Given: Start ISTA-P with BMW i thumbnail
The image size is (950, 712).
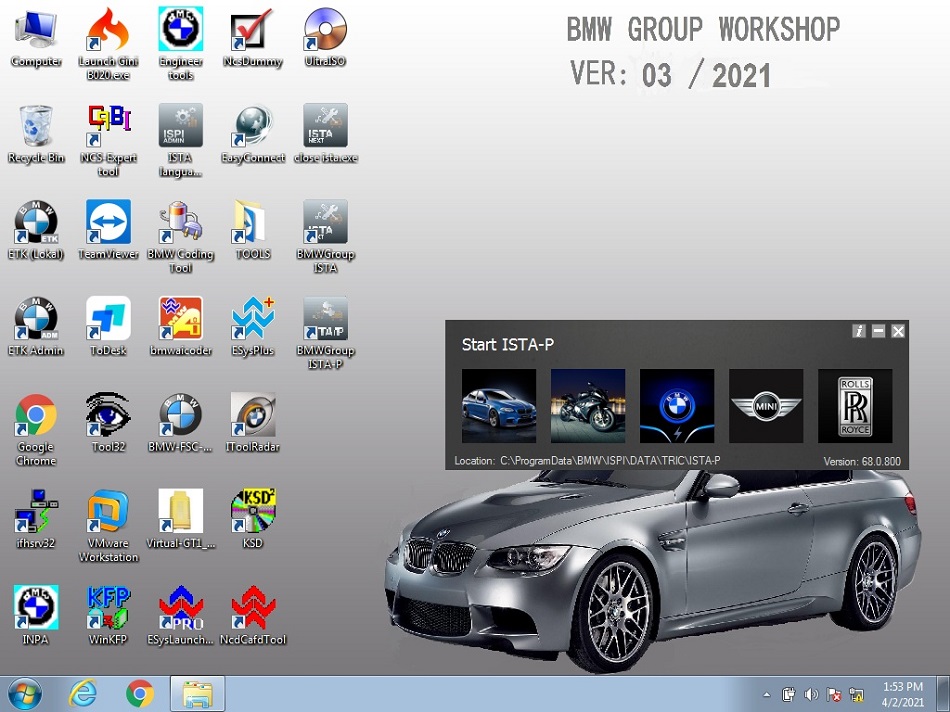Looking at the screenshot, I should (677, 406).
